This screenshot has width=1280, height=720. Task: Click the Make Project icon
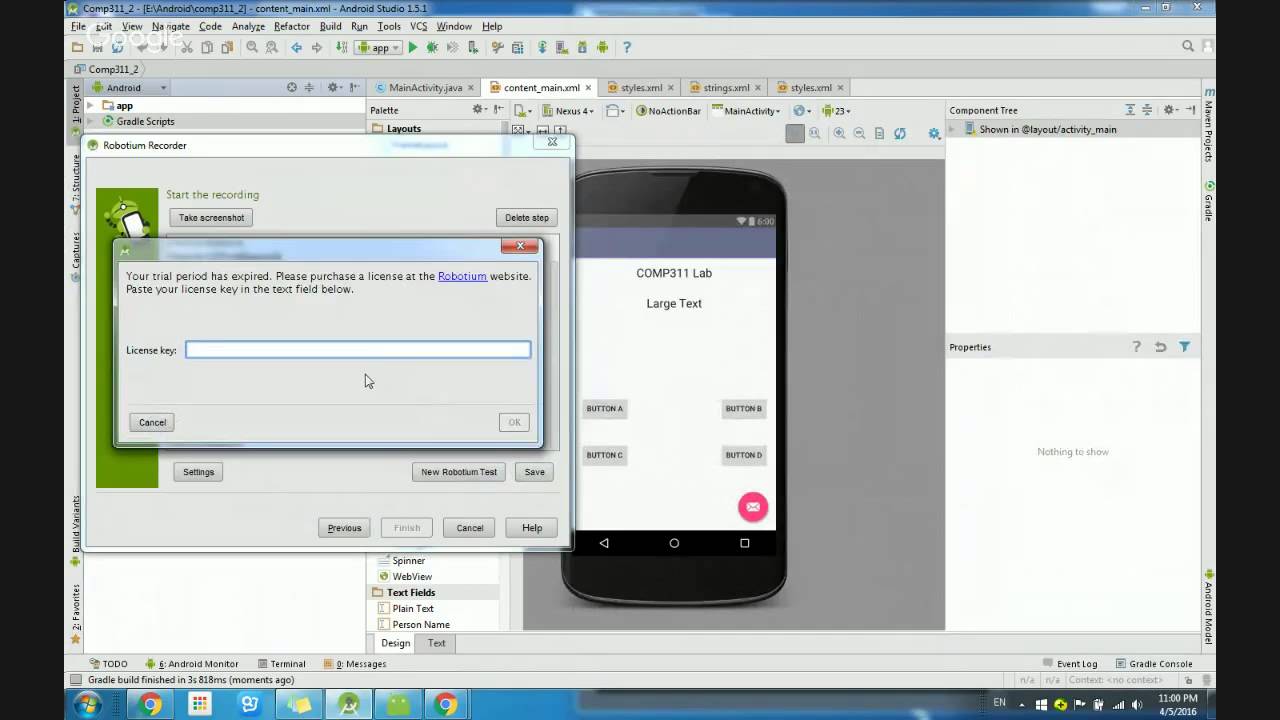[x=342, y=47]
